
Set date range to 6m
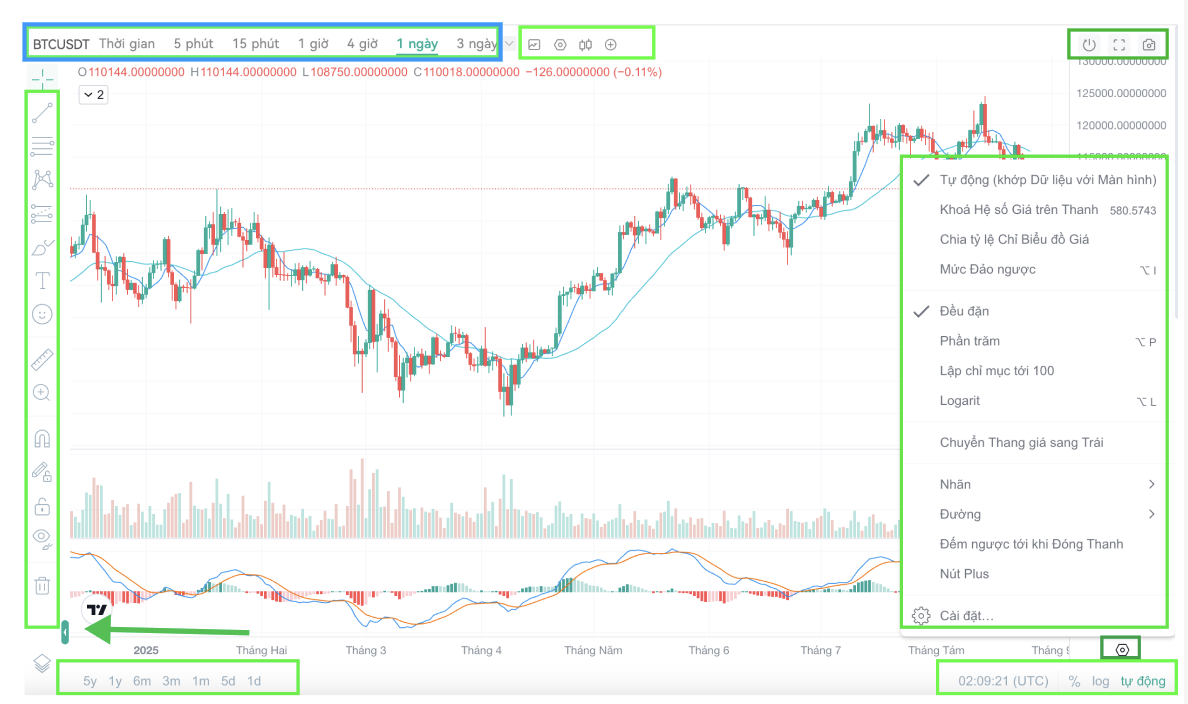click(x=142, y=681)
